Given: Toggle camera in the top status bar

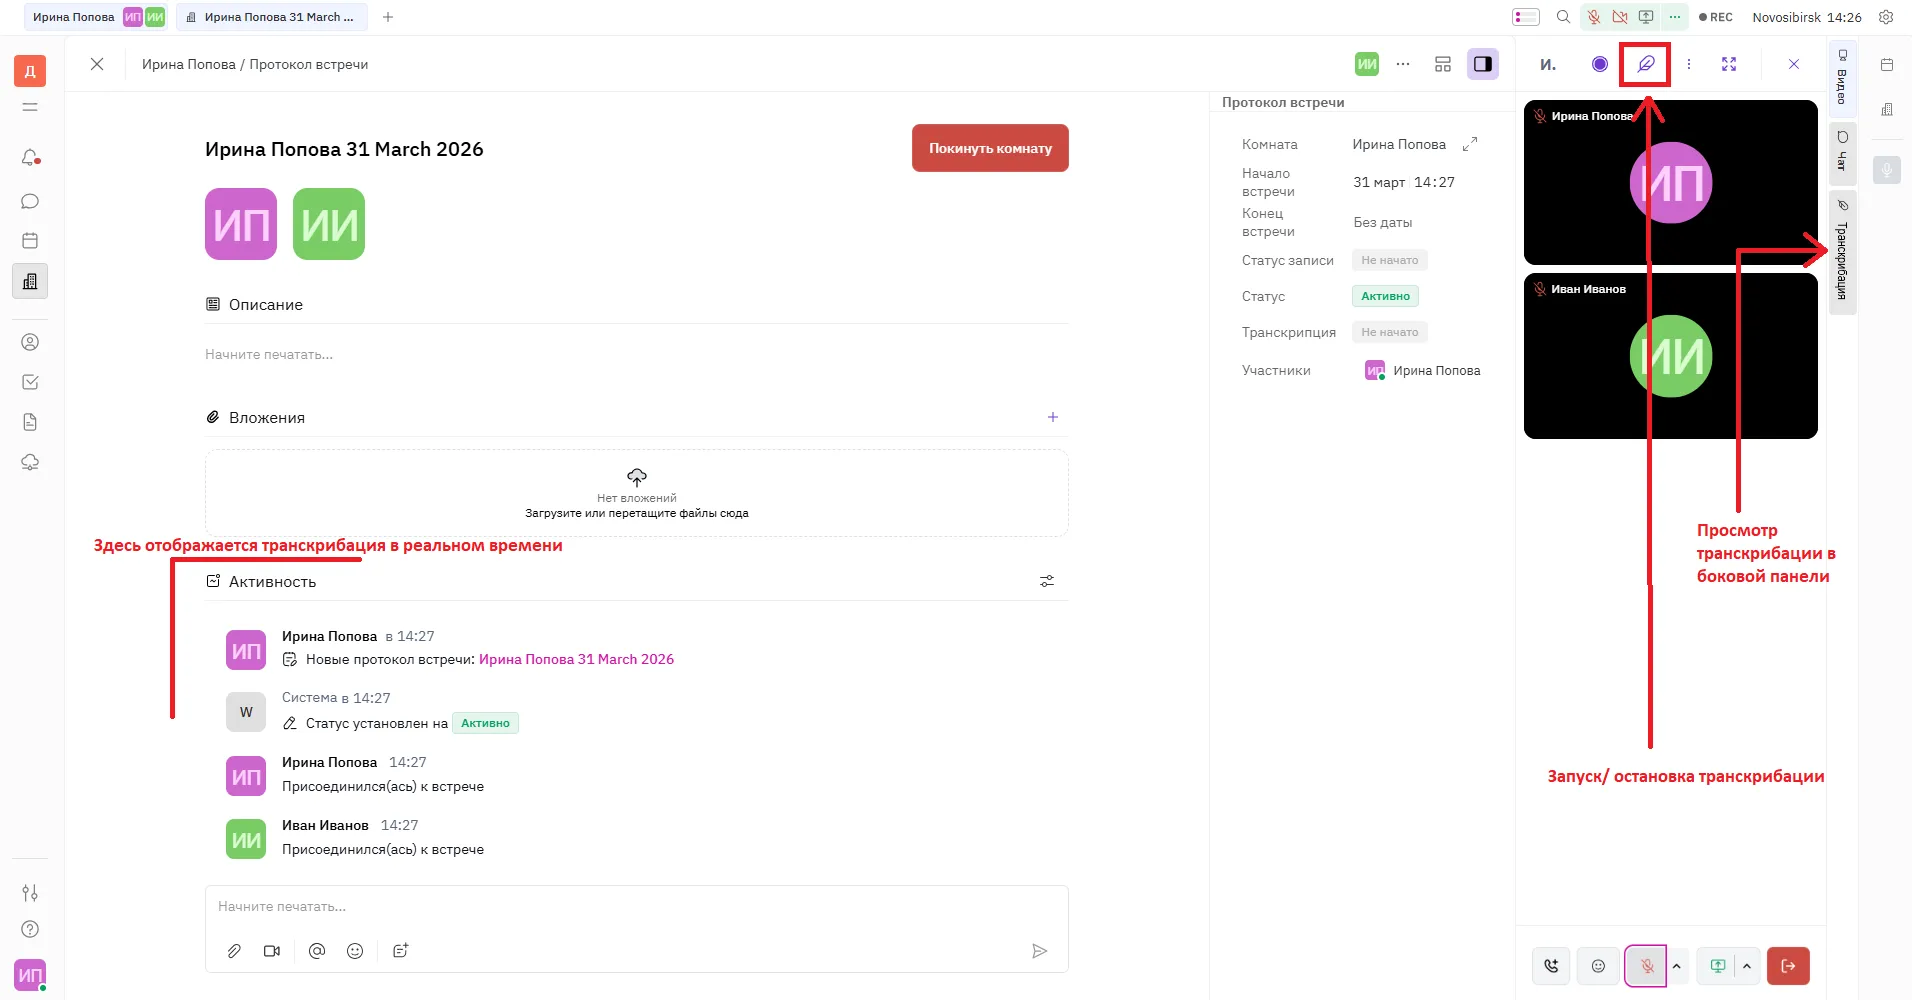Looking at the screenshot, I should (1620, 17).
